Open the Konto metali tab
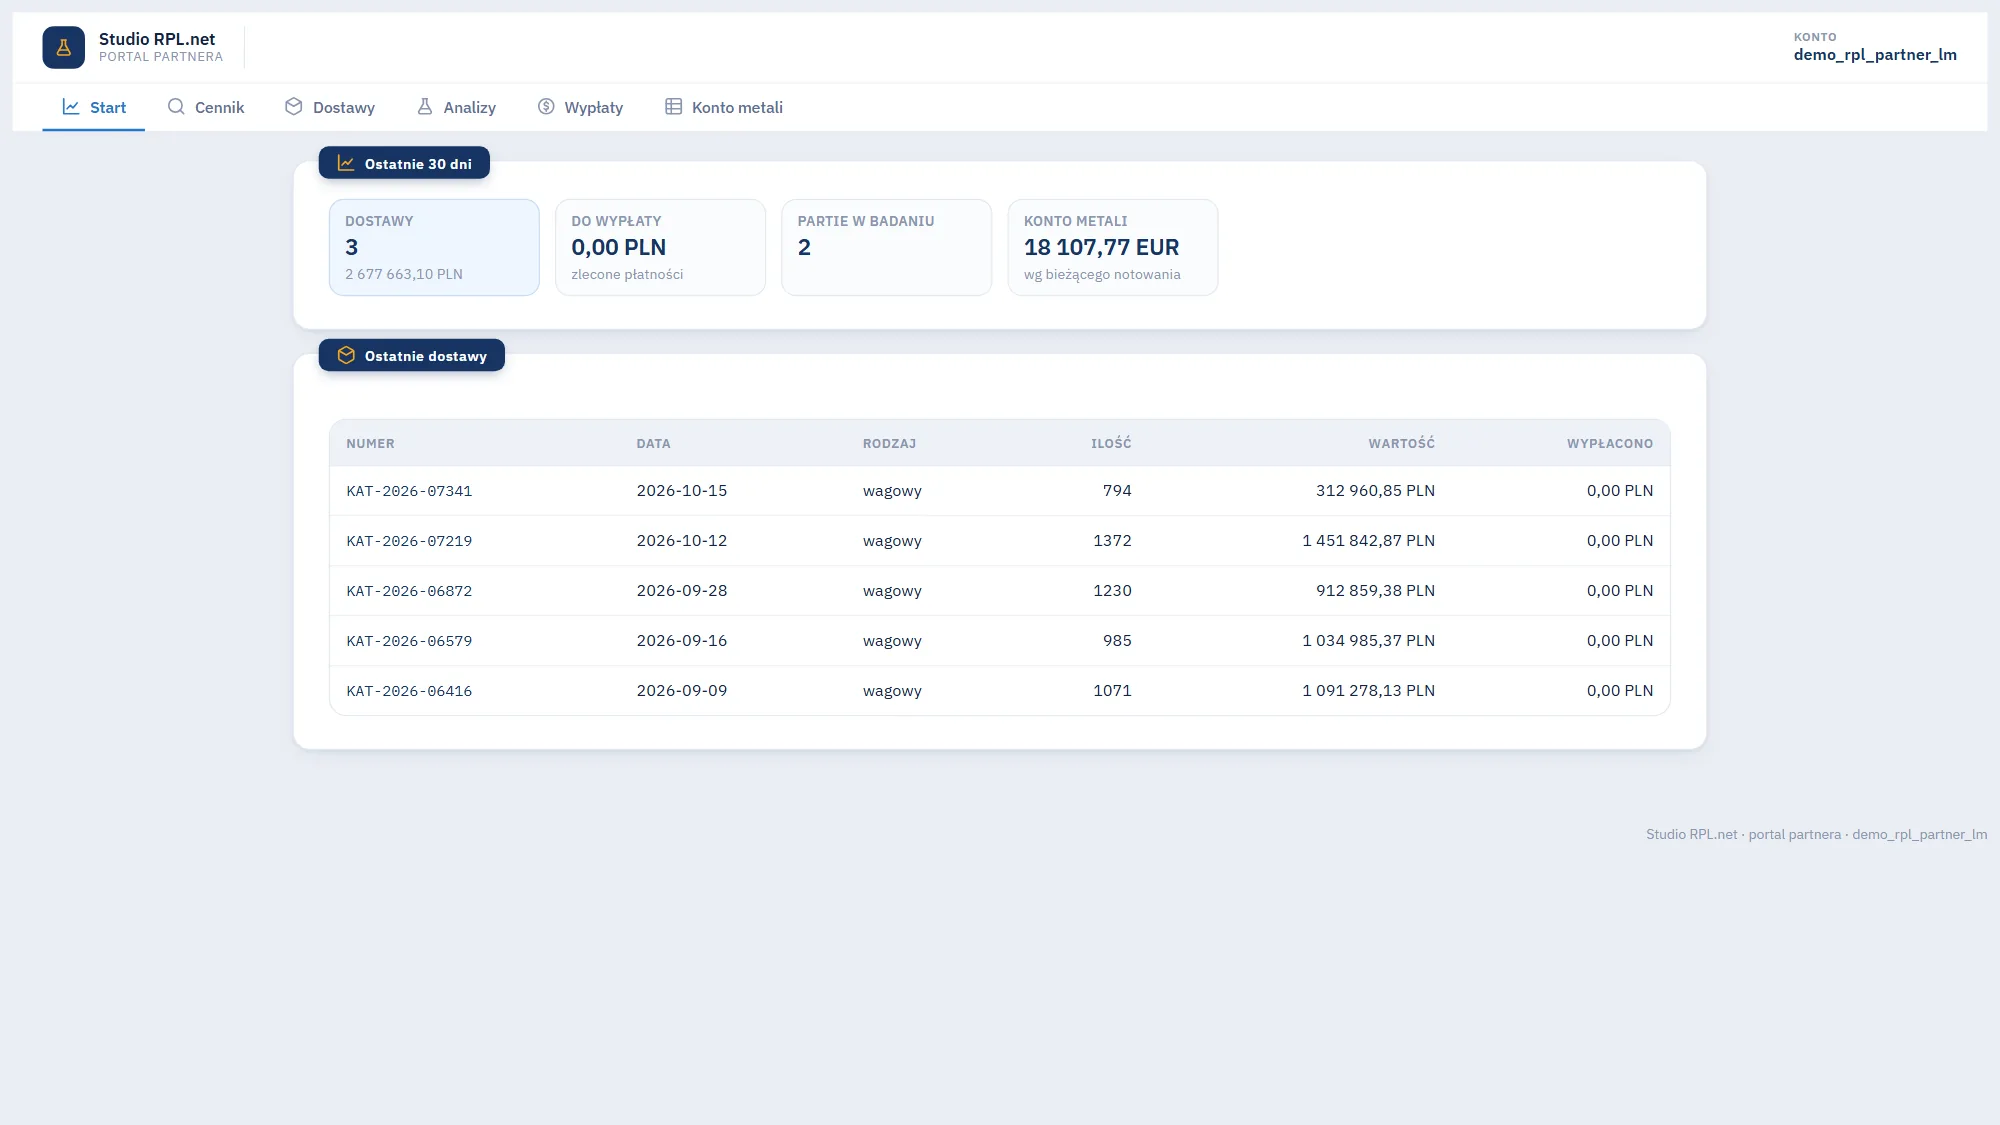This screenshot has height=1125, width=2000. tap(724, 107)
